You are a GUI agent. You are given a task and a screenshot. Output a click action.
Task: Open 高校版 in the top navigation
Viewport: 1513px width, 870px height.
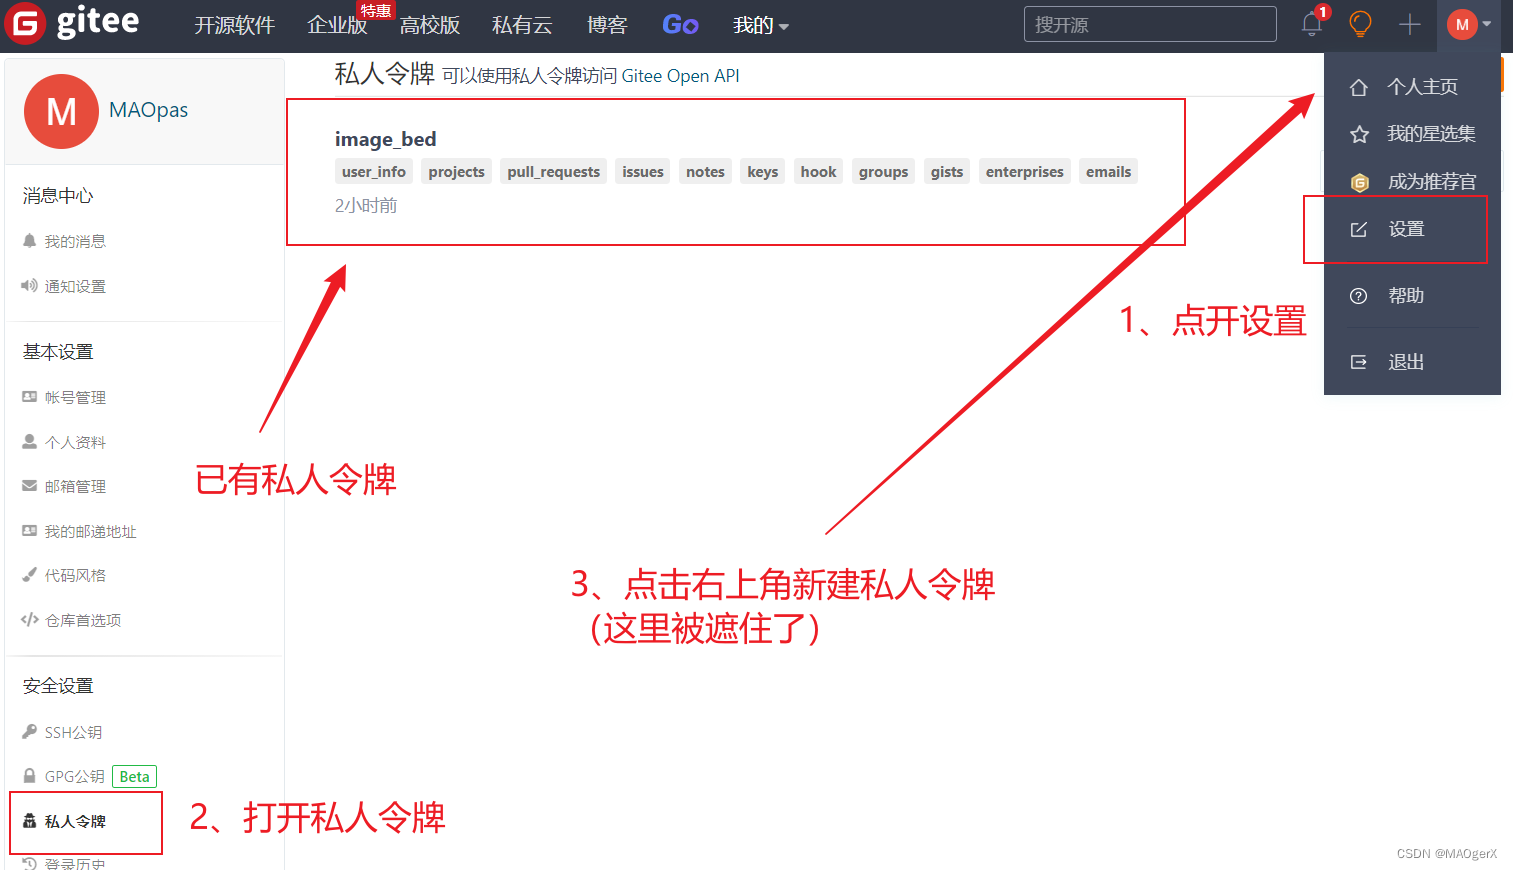pyautogui.click(x=430, y=25)
